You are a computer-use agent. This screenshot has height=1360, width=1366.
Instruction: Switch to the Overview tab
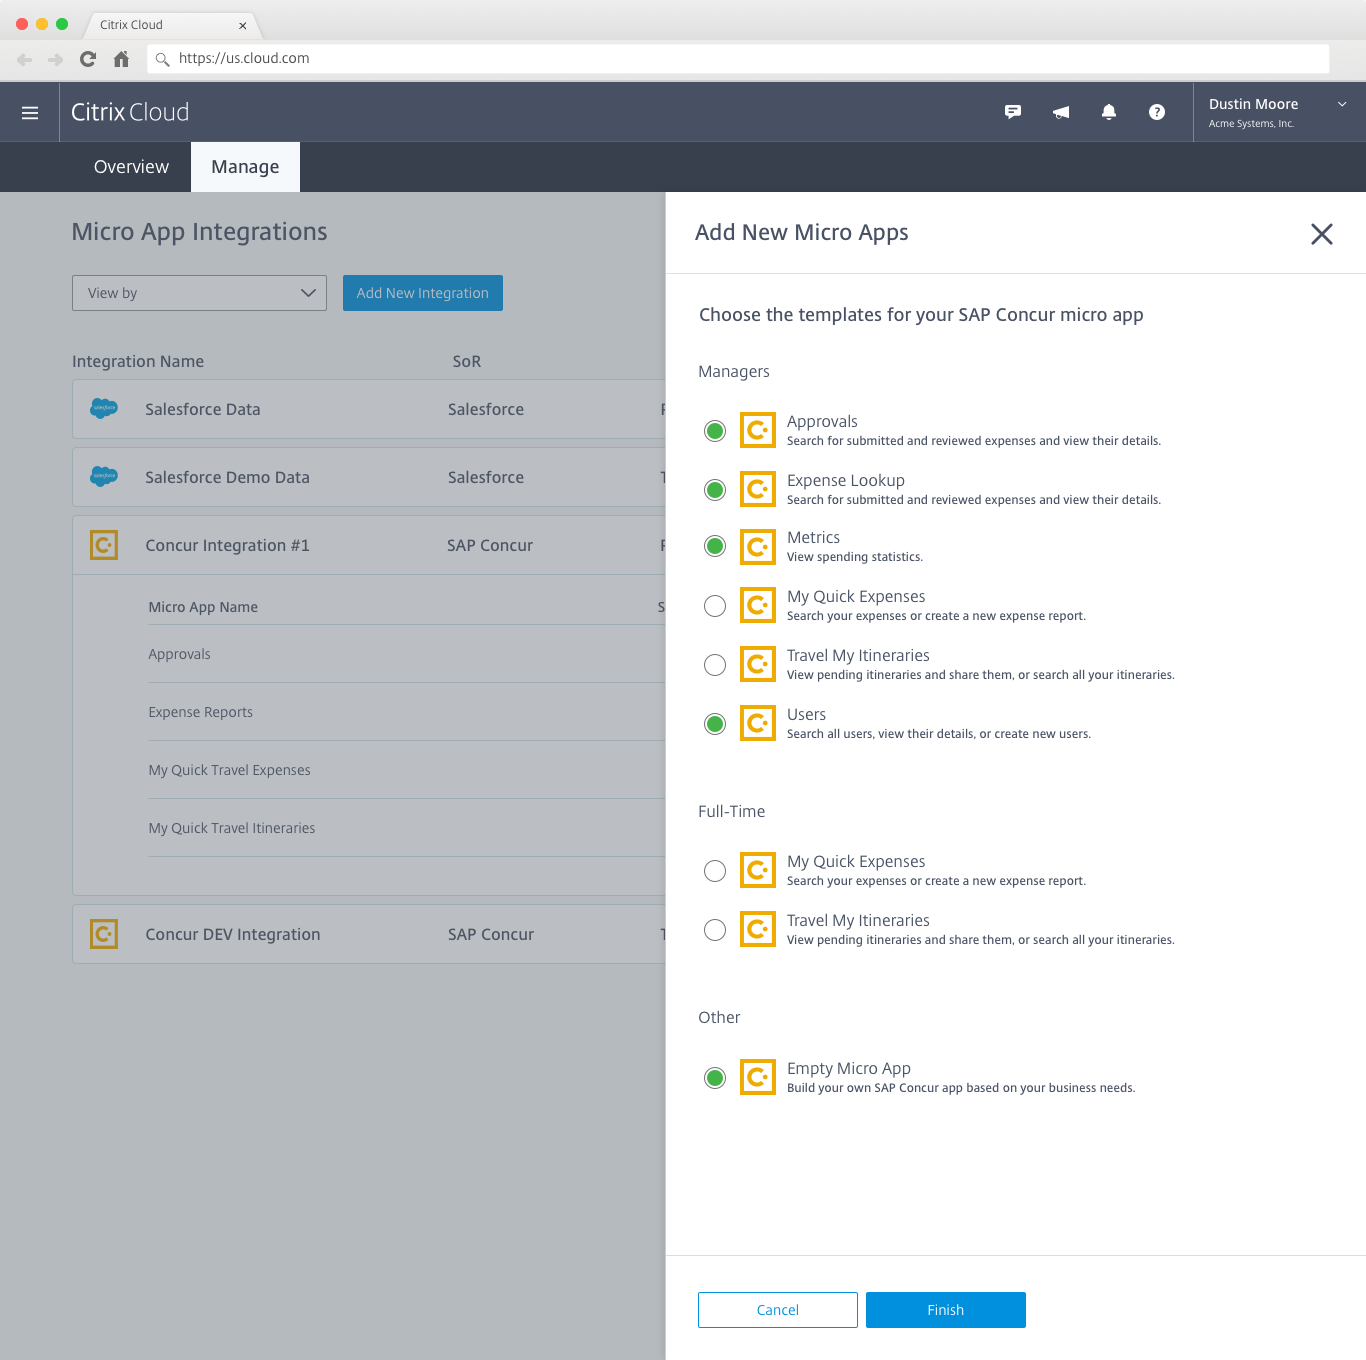[x=131, y=167]
